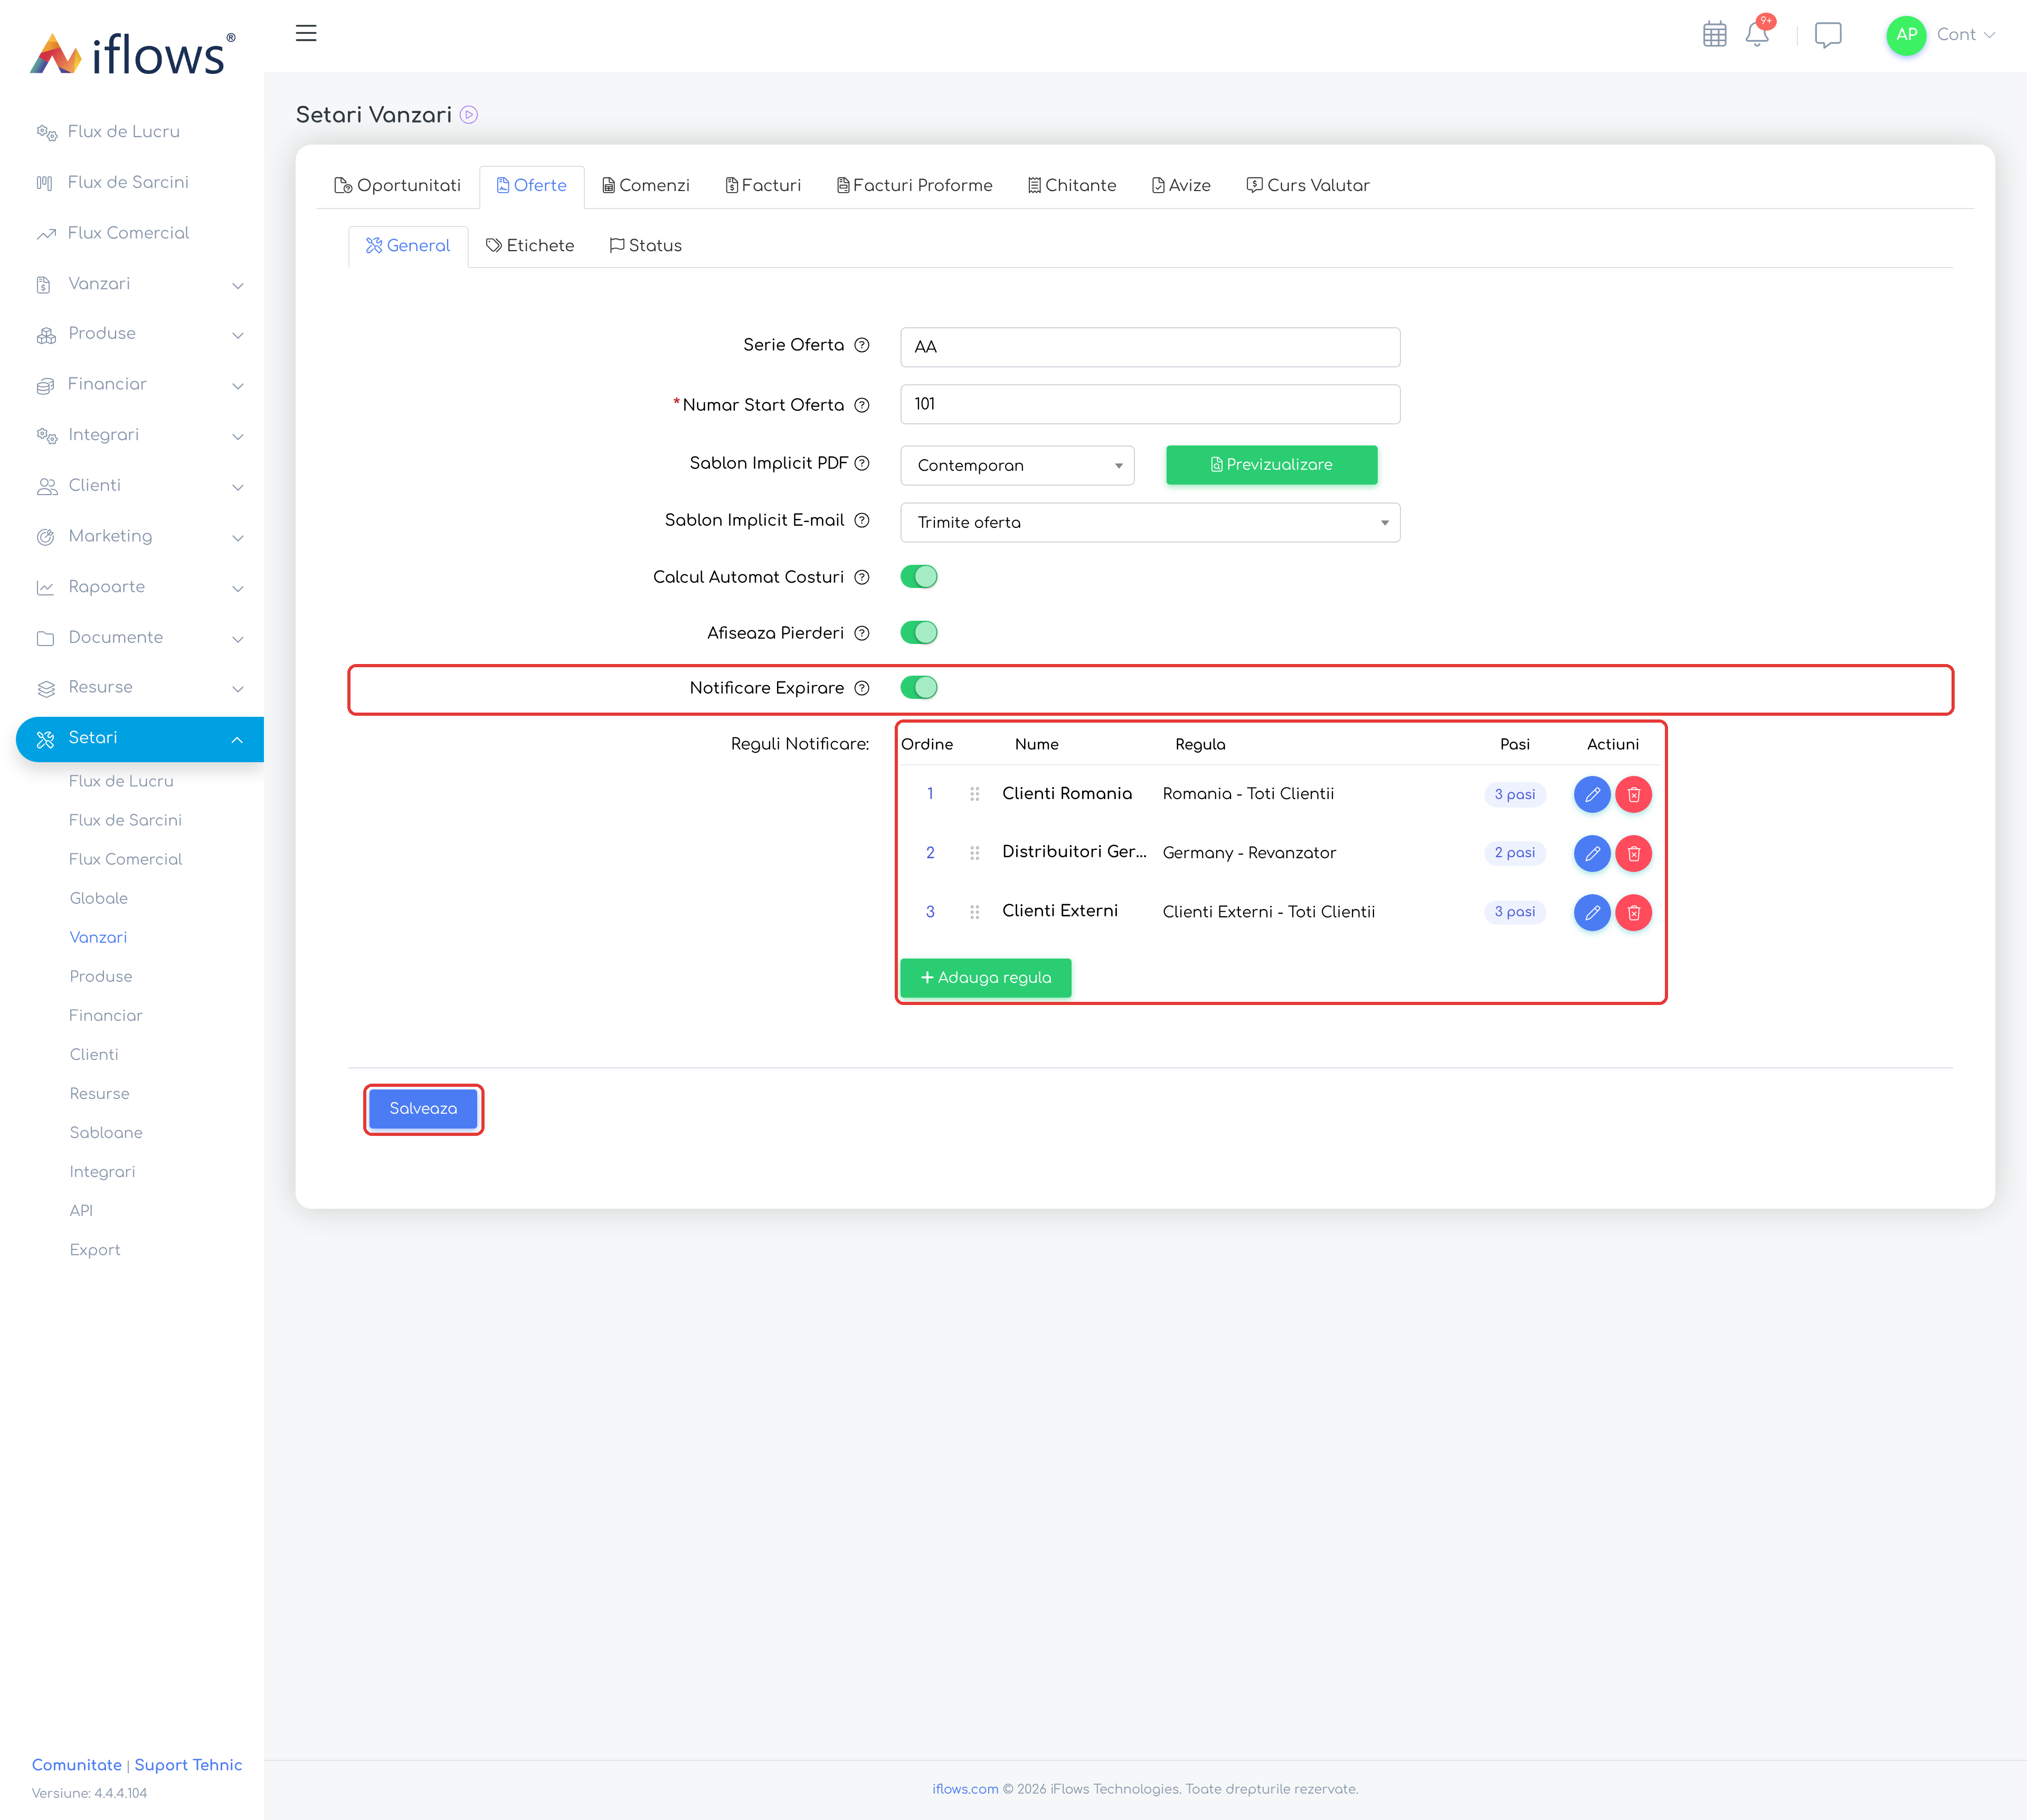This screenshot has width=2027, height=1820.
Task: Switch to the Facturi Proforme tab
Action: [x=915, y=186]
